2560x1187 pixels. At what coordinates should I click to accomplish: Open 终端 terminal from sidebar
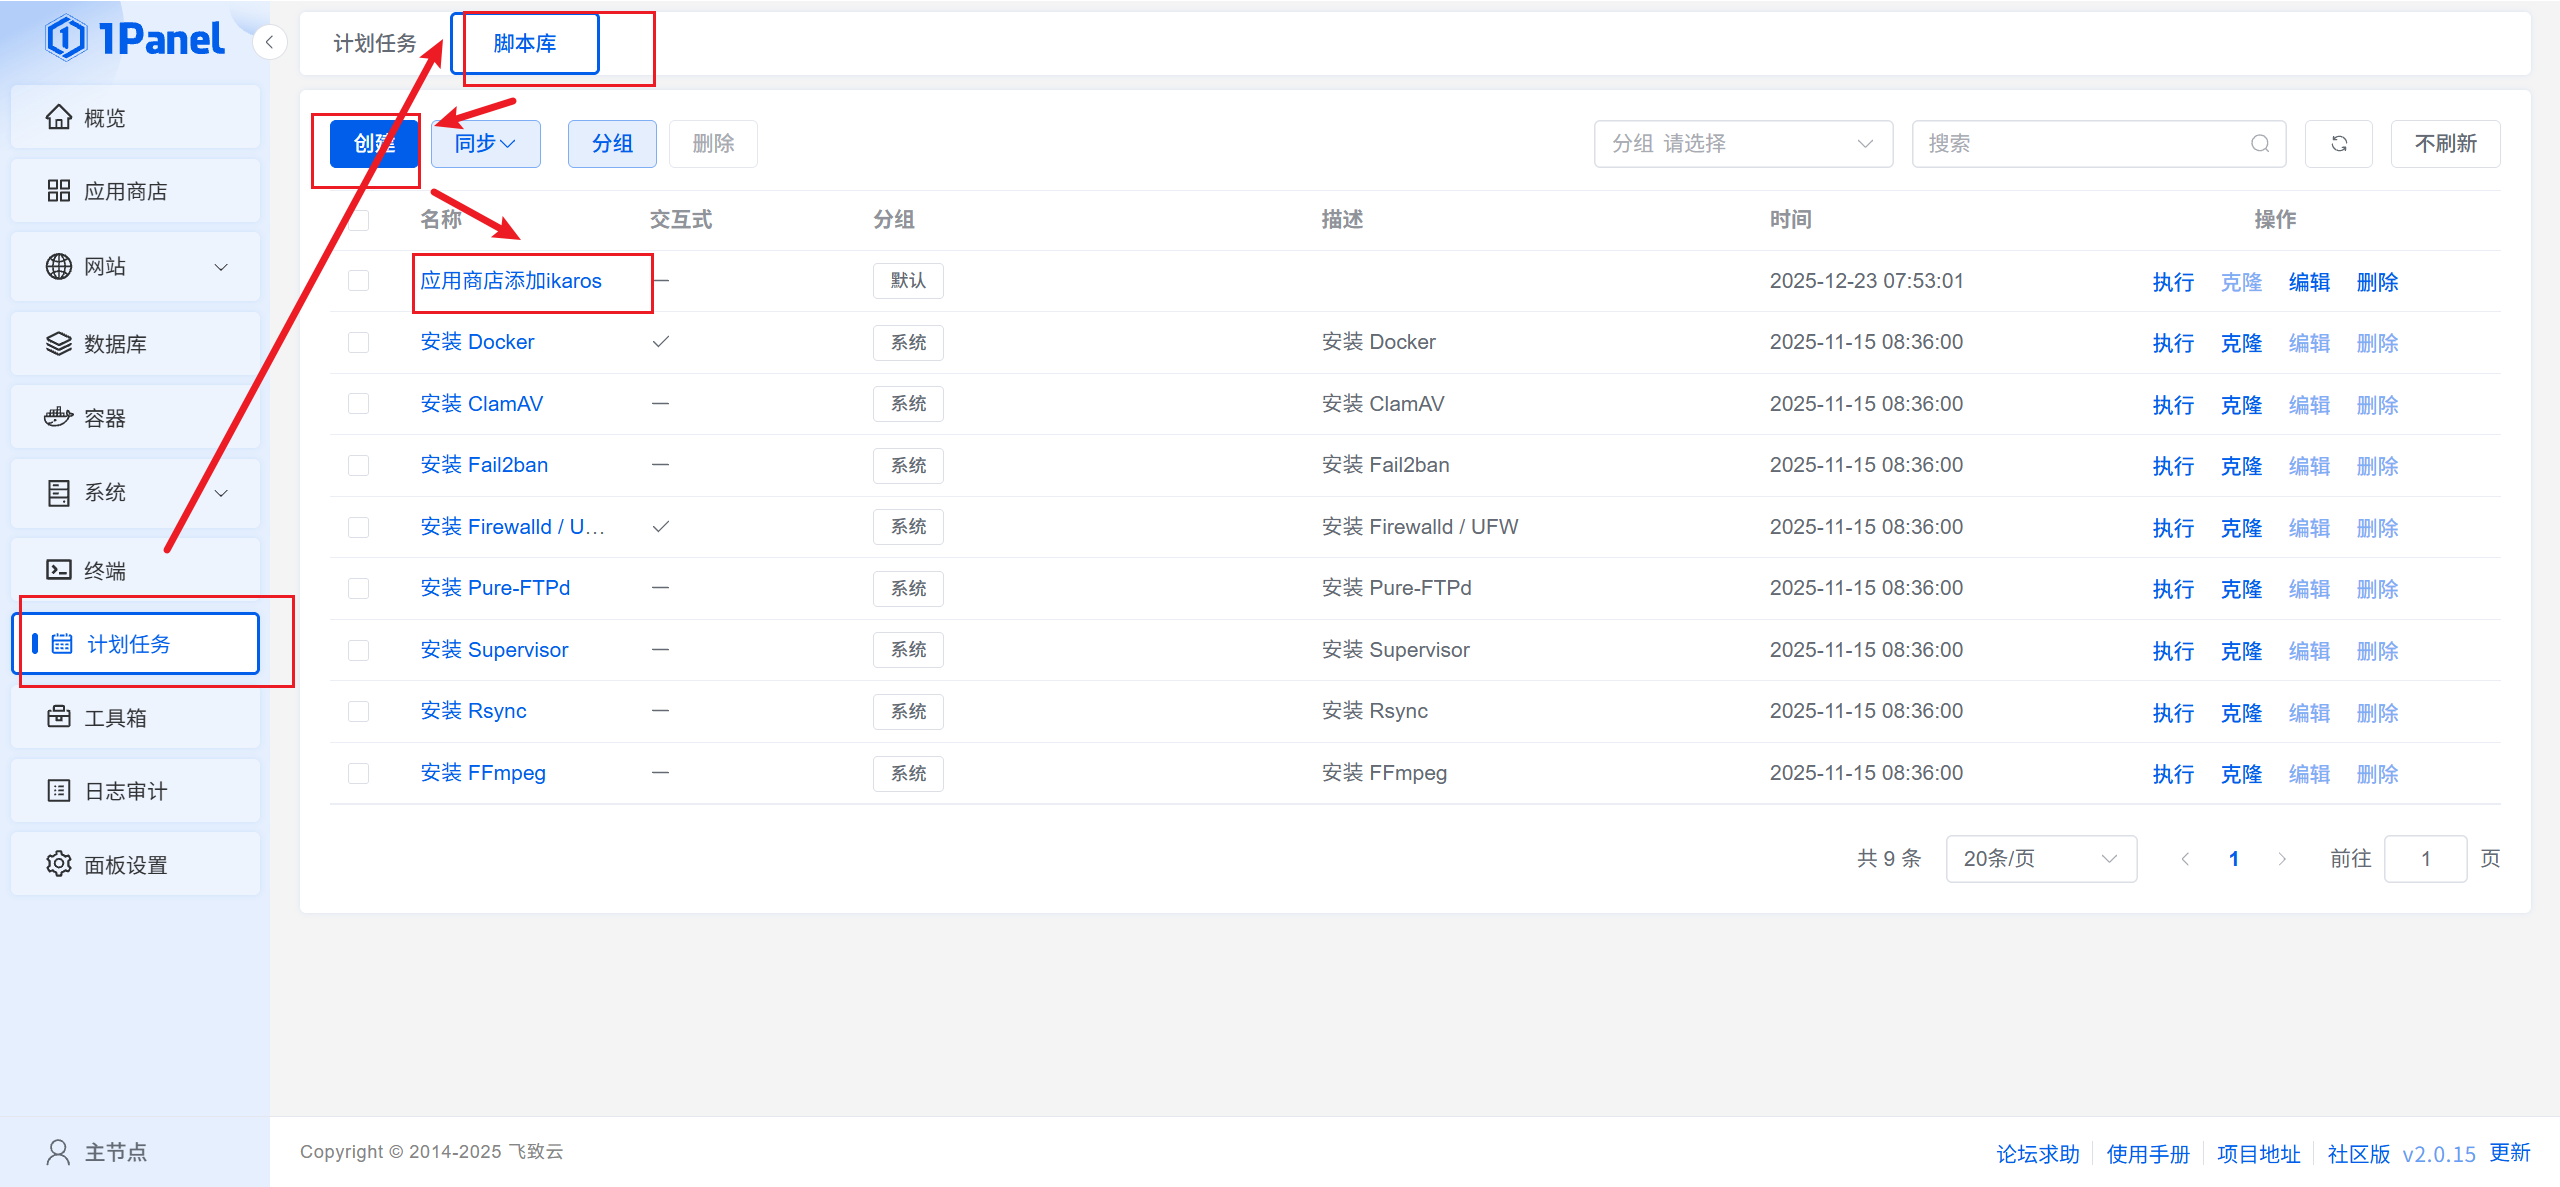coord(105,570)
